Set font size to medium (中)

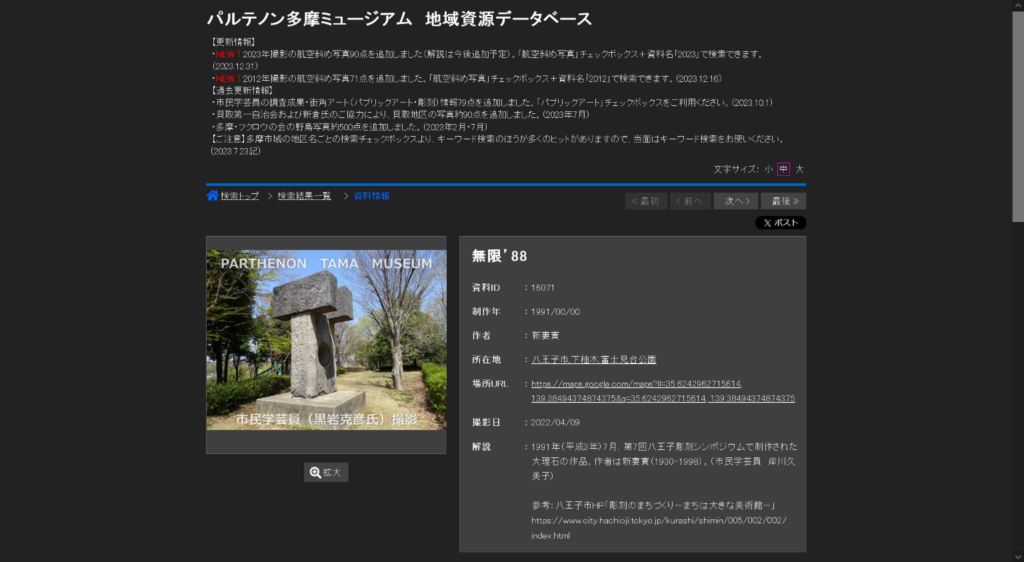point(783,169)
